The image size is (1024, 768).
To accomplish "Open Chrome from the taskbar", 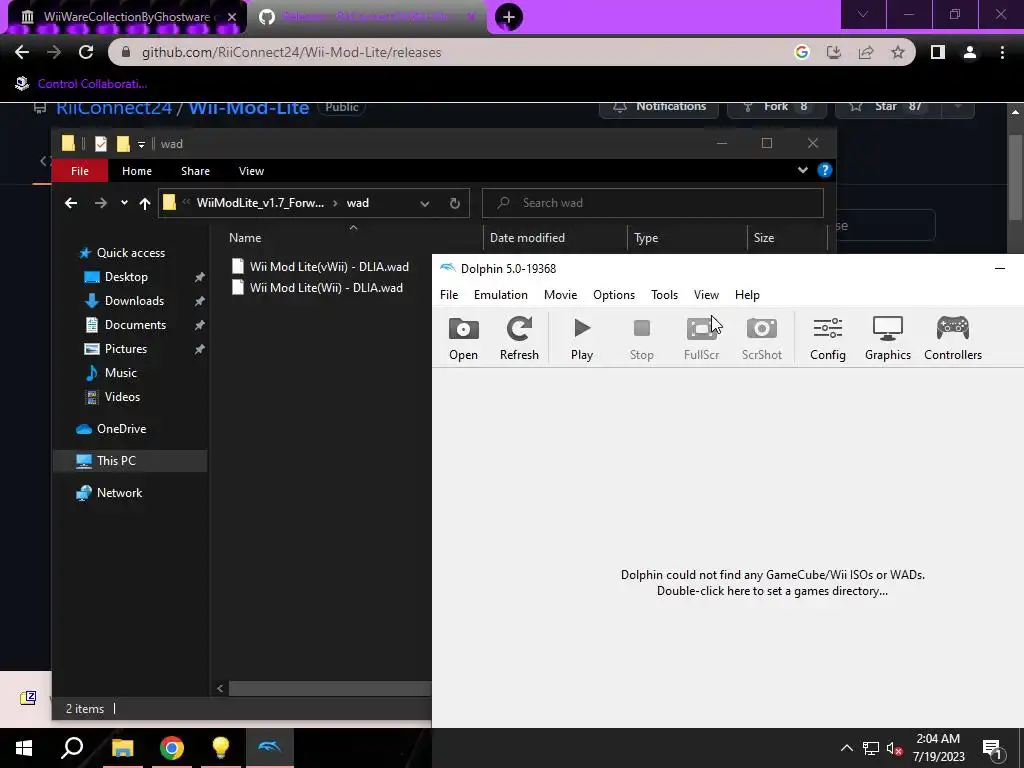I will [172, 748].
